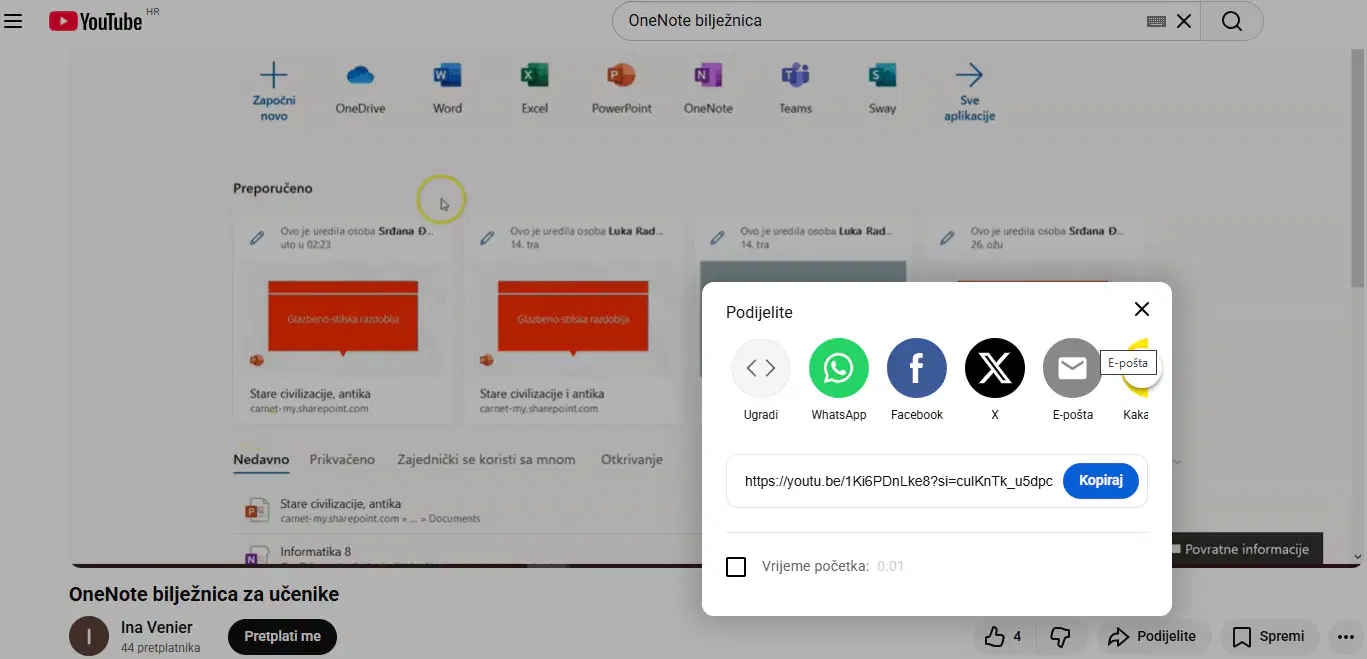Screen dimensions: 1367x659
Task: Open the three-dot more actions menu
Action: click(x=1345, y=636)
